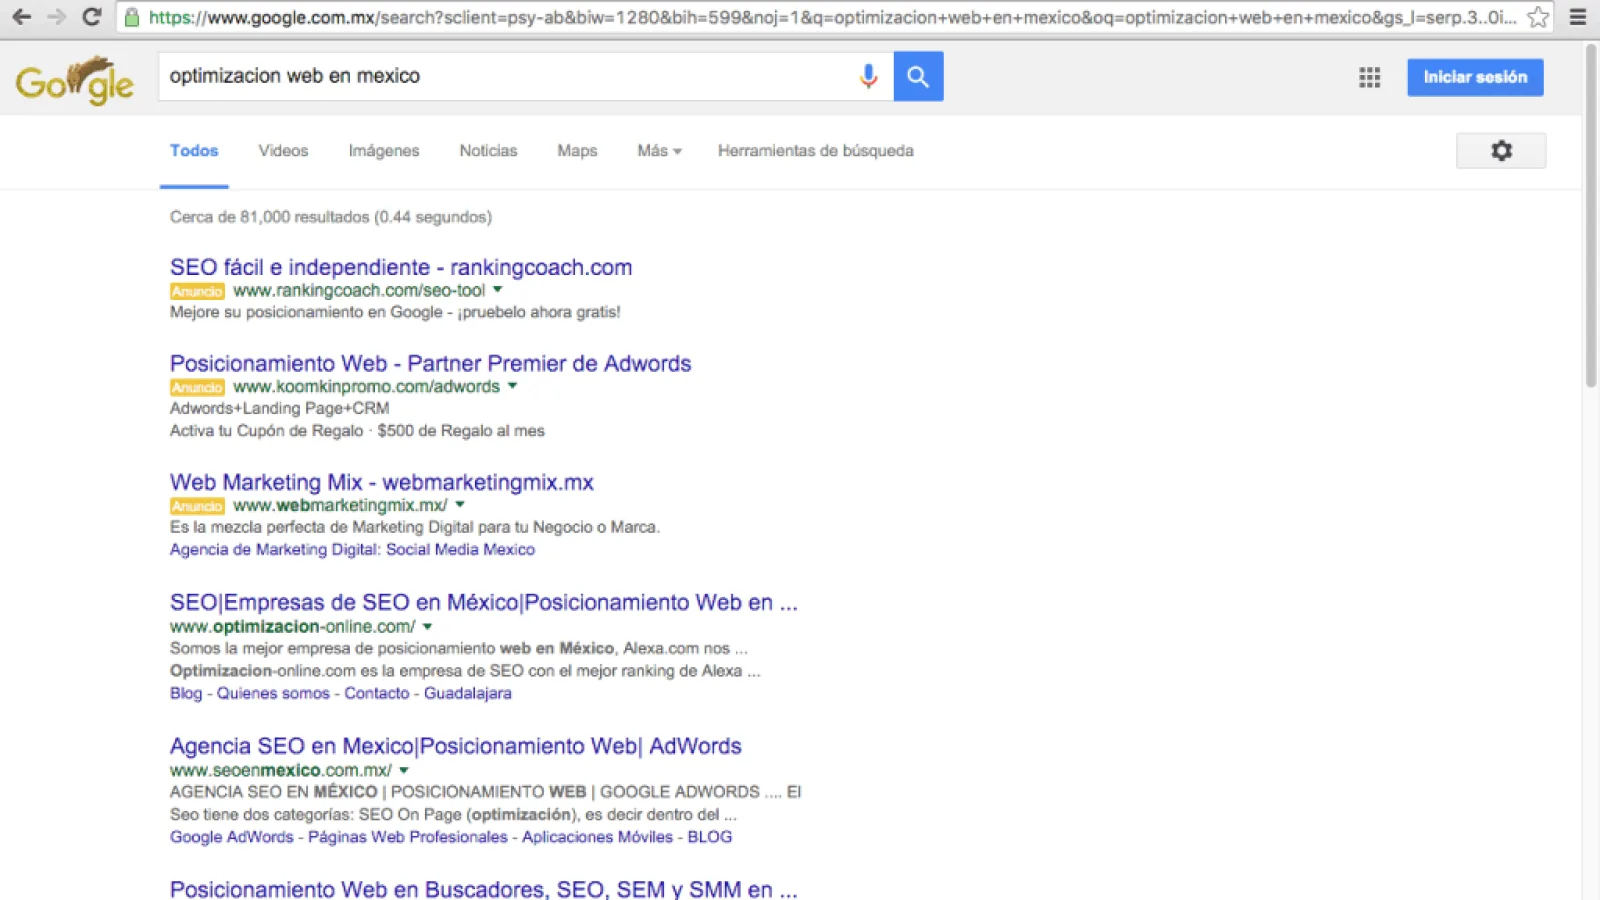Switch to the Imágenes tab
Image resolution: width=1600 pixels, height=900 pixels.
384,151
